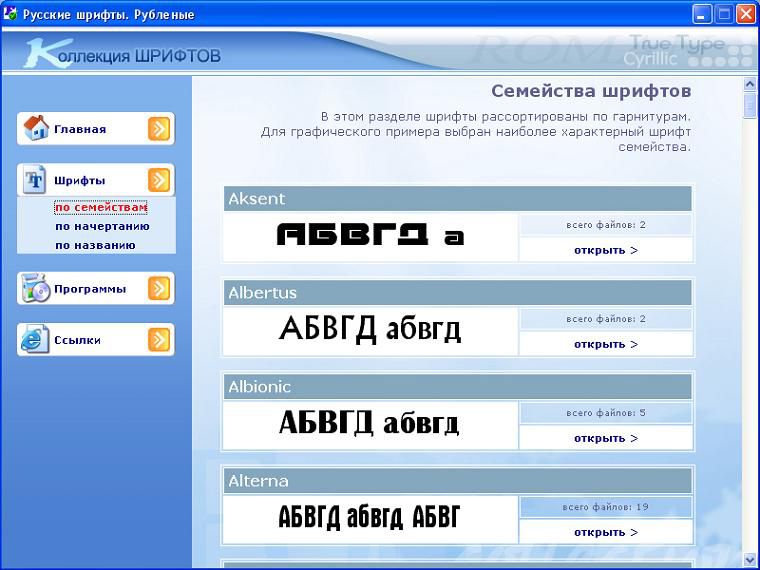Select the 'по начертанию' submenu item
Screen dimensions: 760x570
101,226
